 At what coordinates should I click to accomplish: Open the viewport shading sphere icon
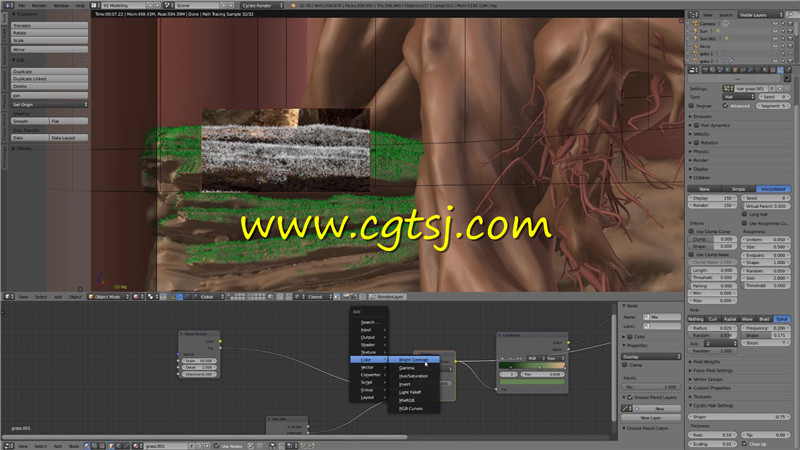136,296
